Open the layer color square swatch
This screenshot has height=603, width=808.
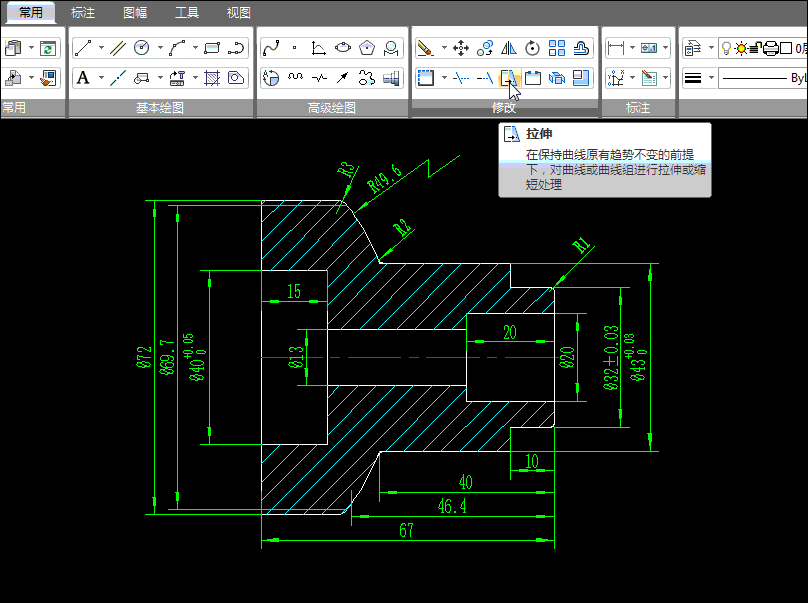786,48
